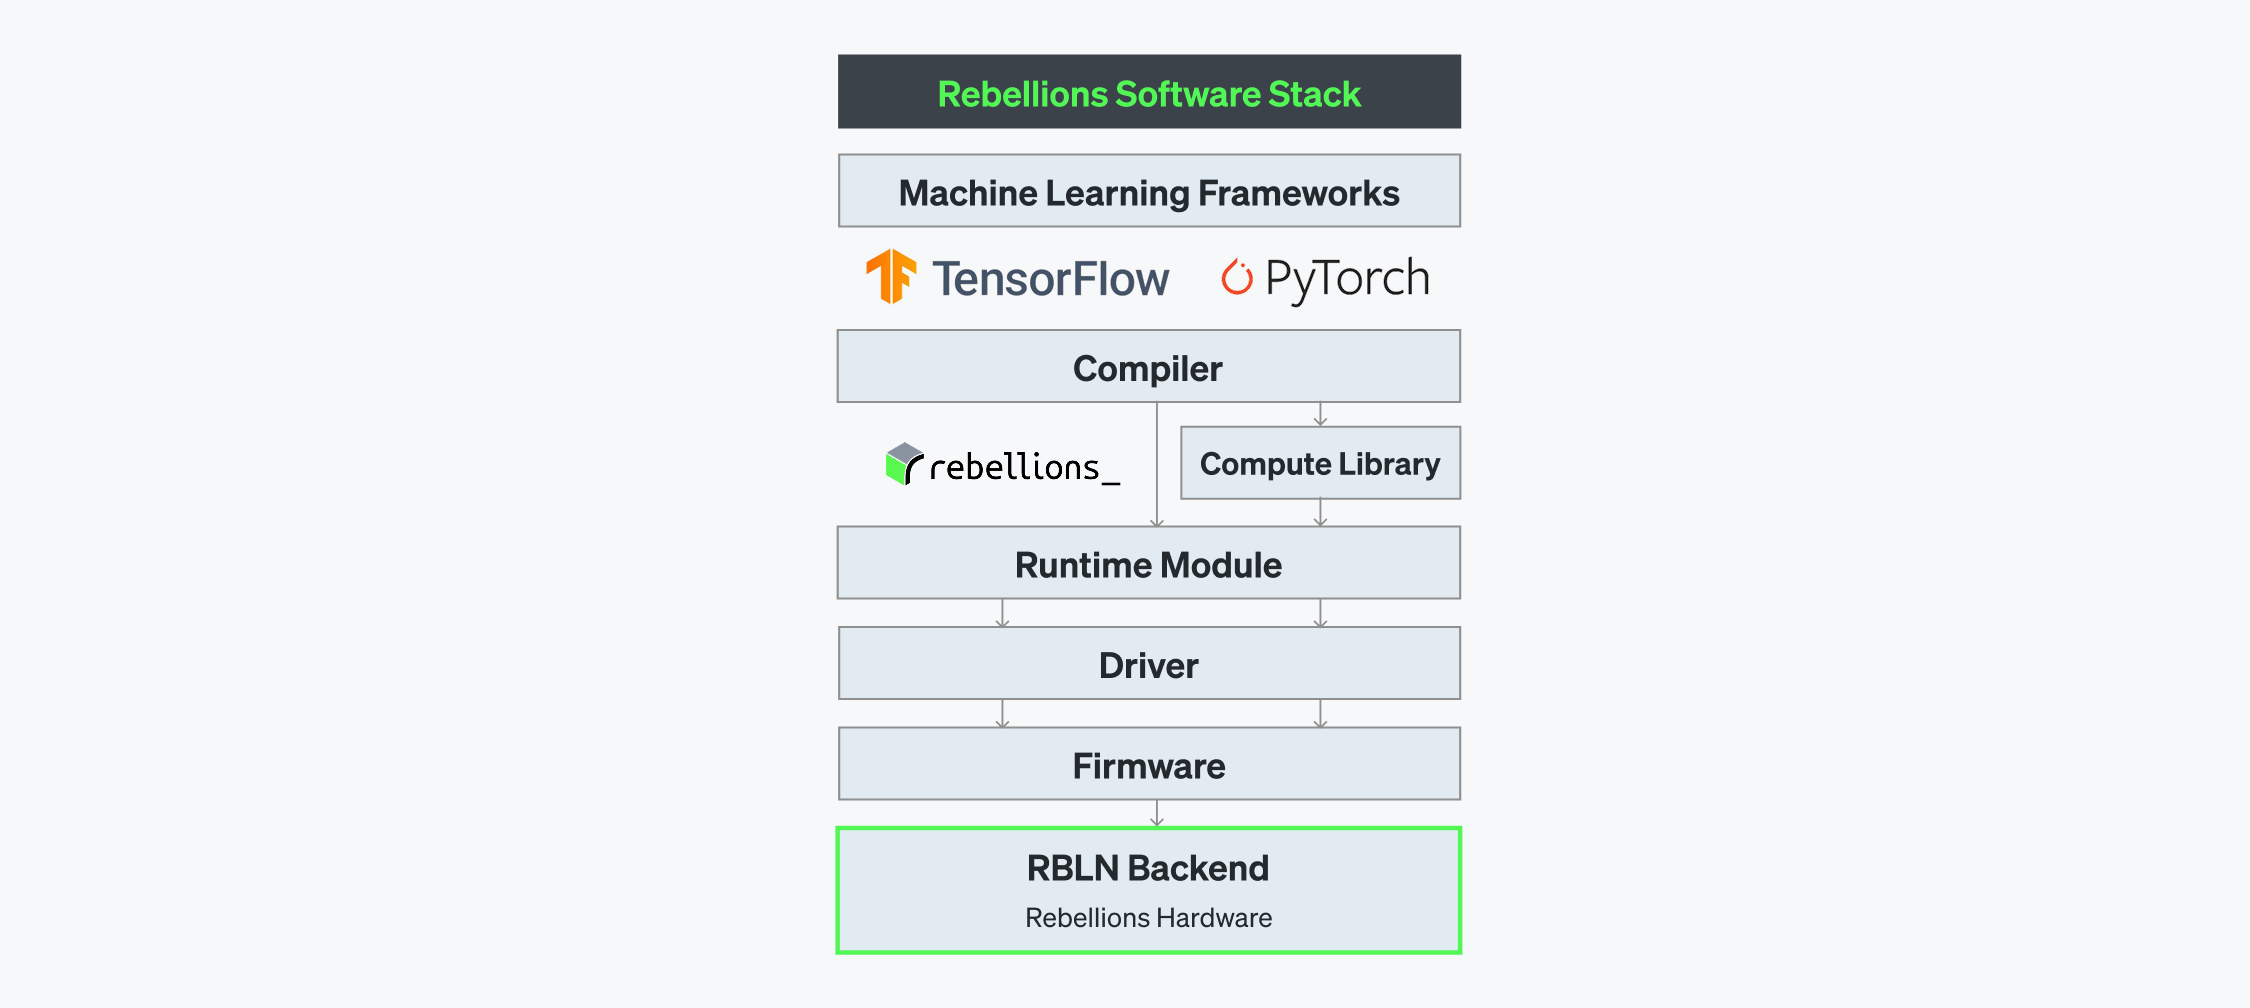Click the Rebellions Hardware subtitle text

(1148, 918)
